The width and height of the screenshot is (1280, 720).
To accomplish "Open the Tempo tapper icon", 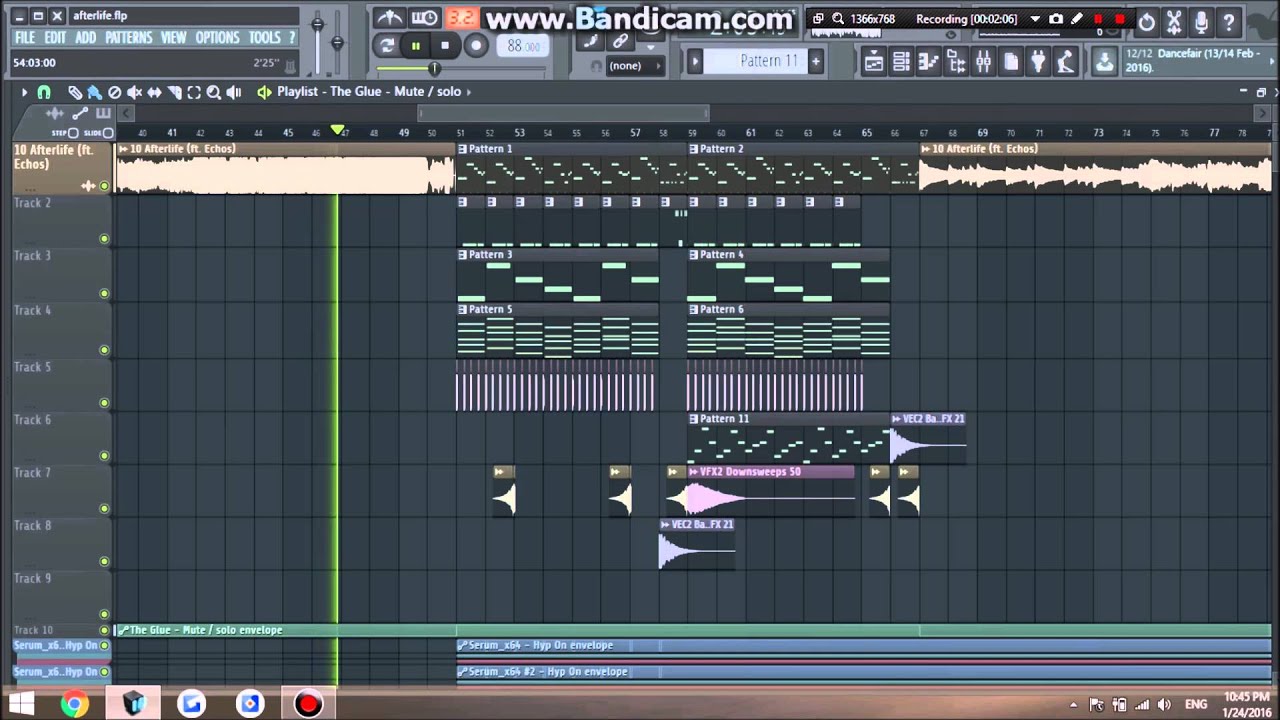I will [x=1066, y=62].
